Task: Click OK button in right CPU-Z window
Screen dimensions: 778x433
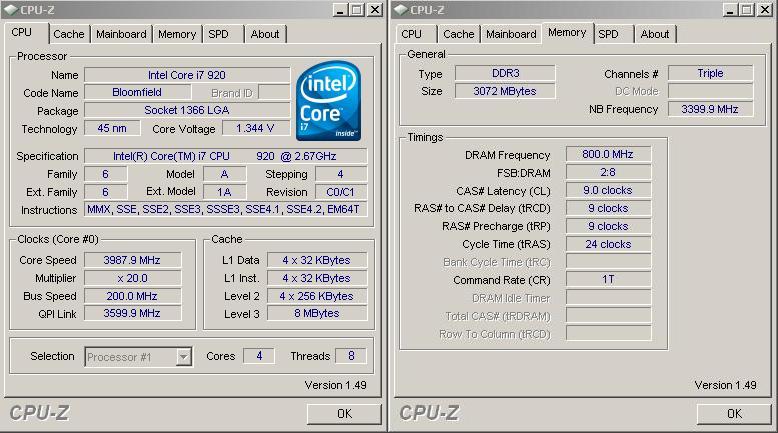Action: point(734,414)
